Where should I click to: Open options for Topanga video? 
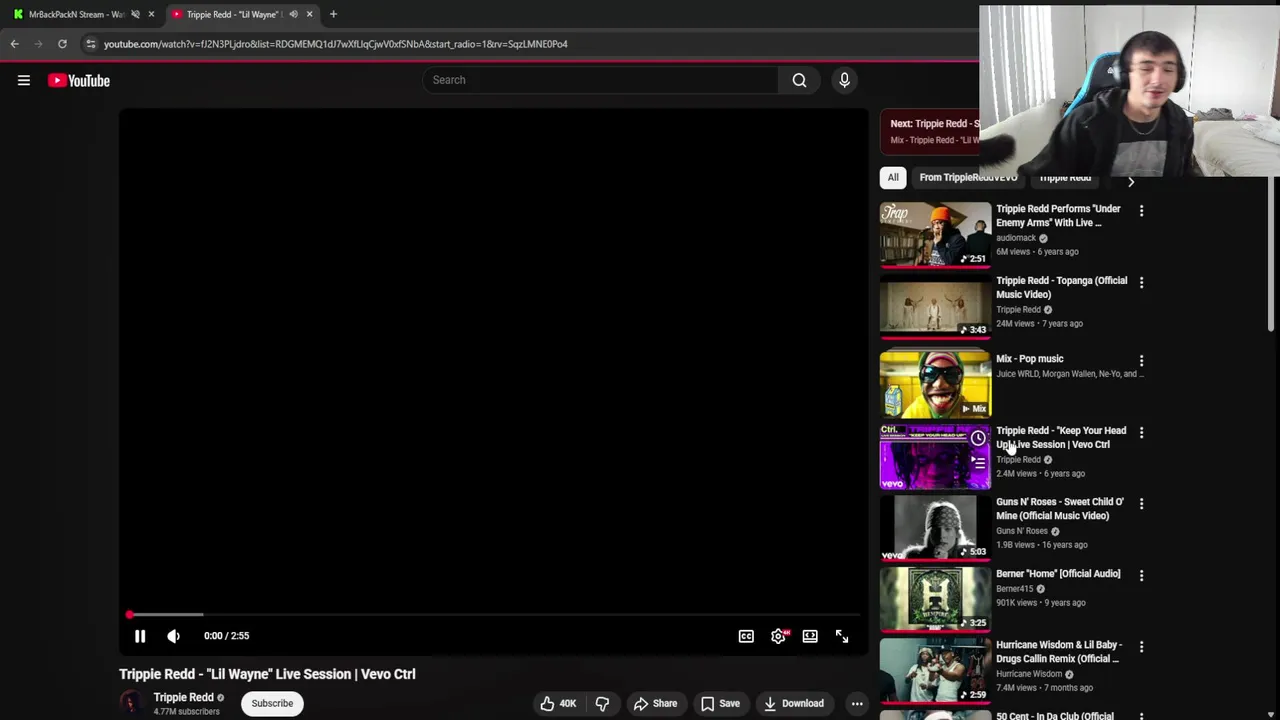1141,283
